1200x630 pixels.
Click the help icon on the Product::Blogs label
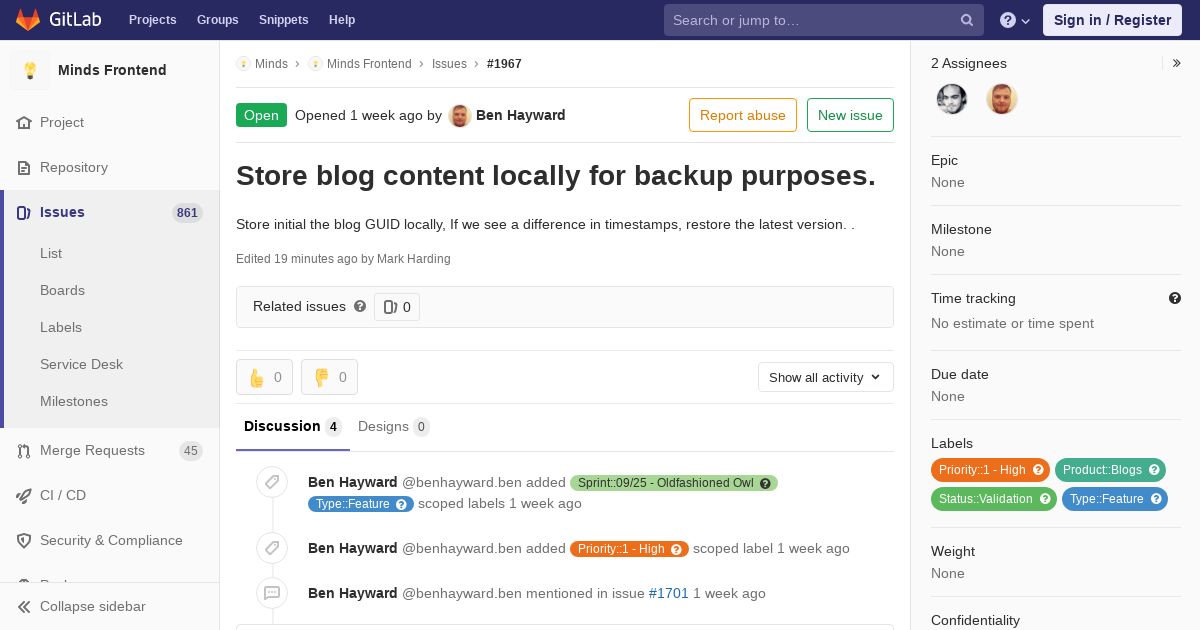tap(1154, 470)
